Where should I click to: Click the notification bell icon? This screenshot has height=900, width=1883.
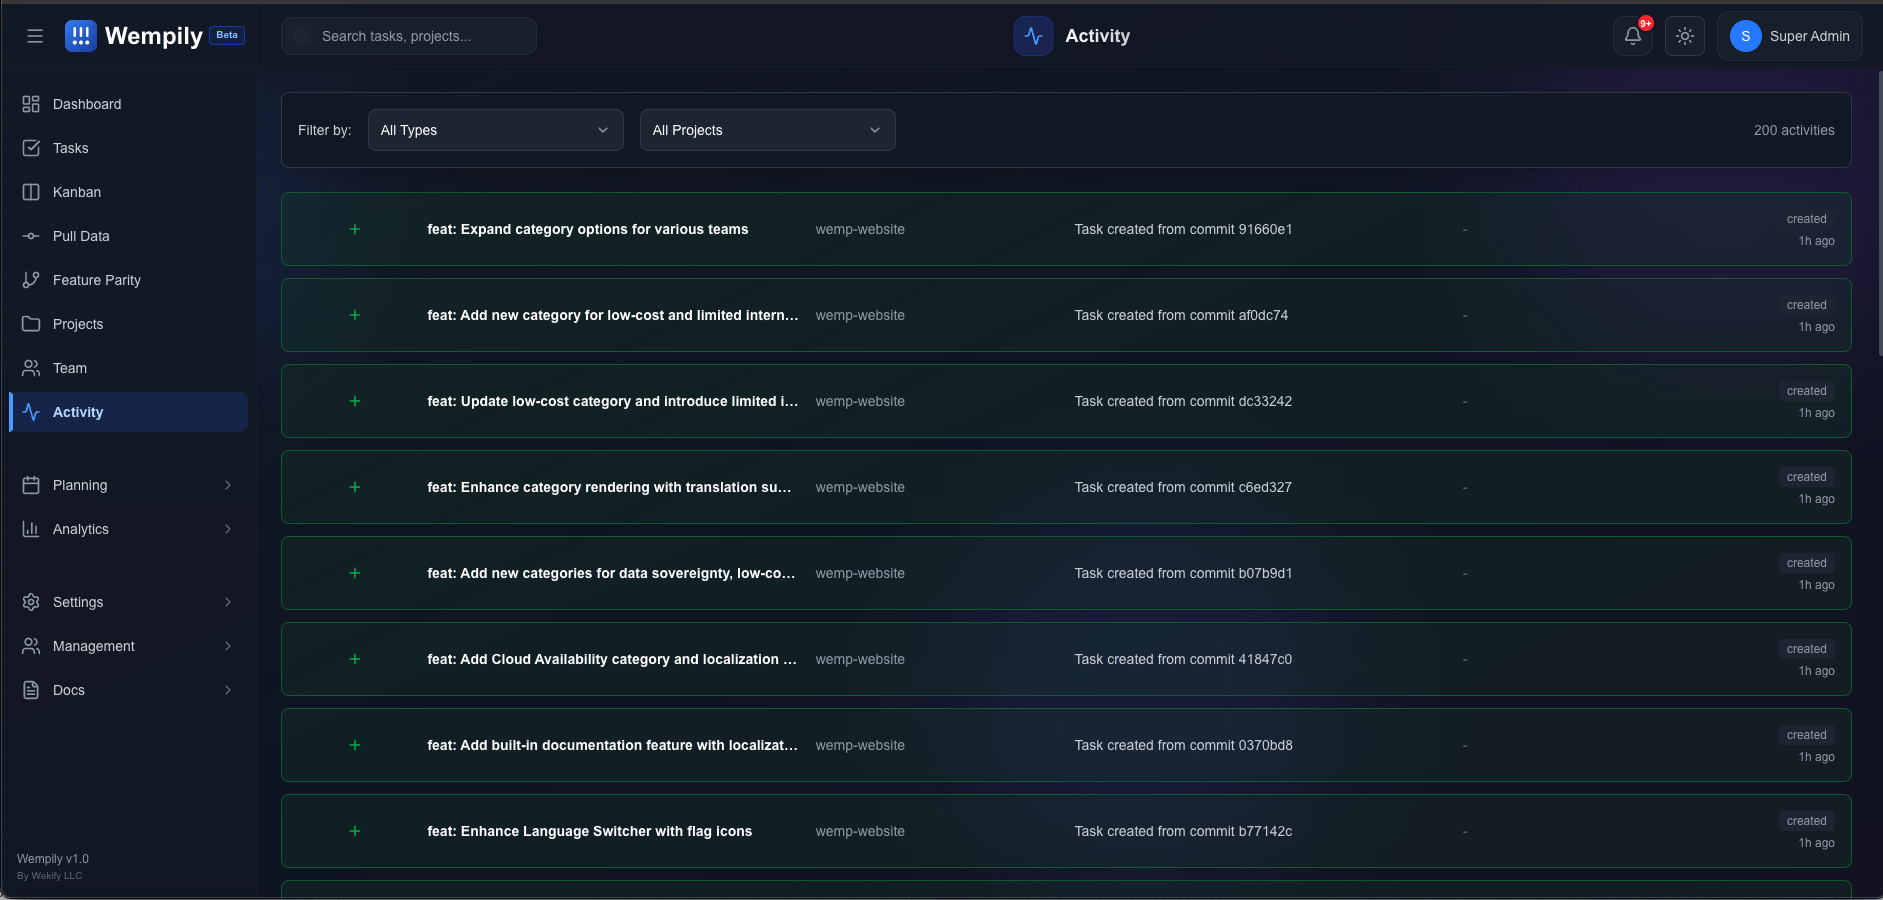[x=1632, y=36]
